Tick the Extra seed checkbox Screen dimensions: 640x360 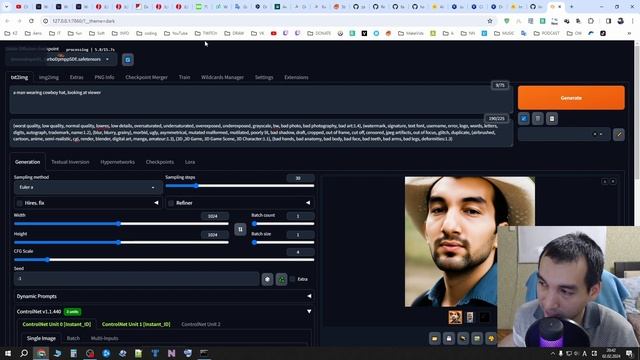(293, 279)
